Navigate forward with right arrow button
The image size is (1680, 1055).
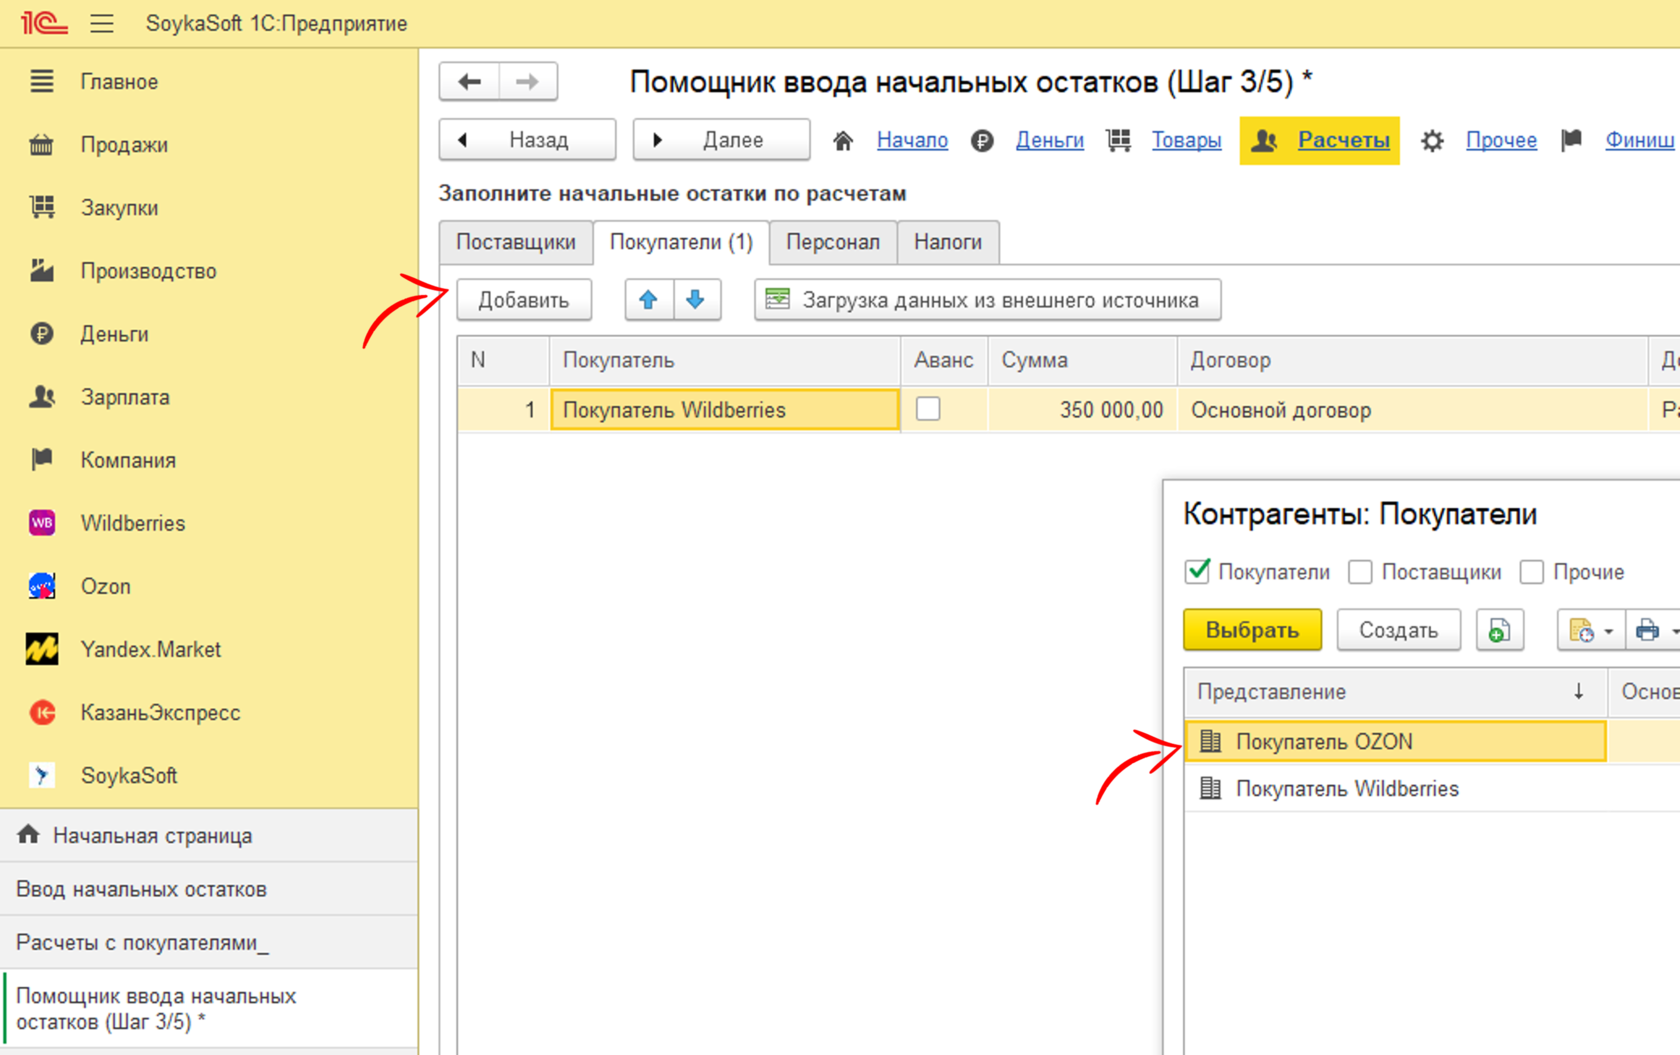528,81
